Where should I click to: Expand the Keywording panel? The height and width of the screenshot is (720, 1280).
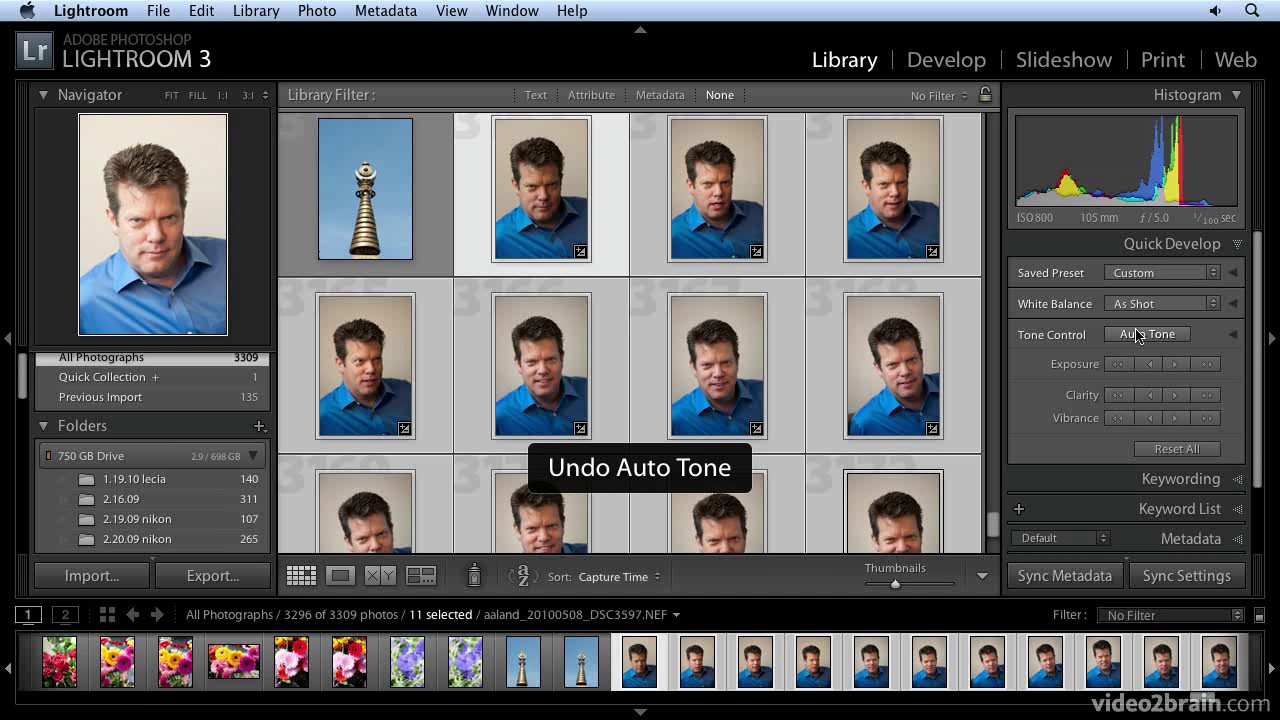[1238, 479]
